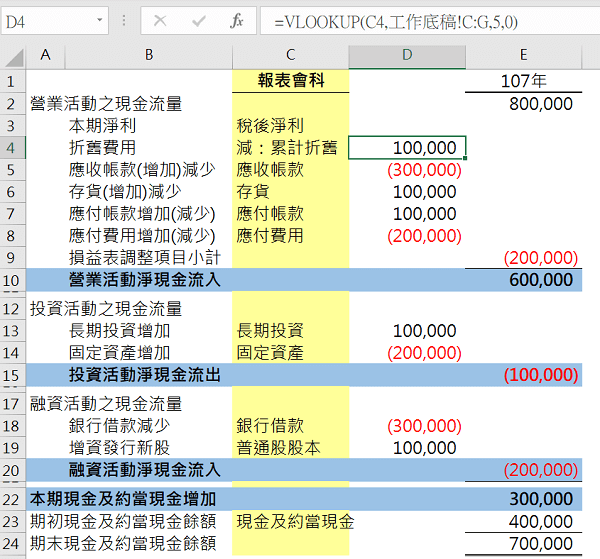Click the 稅後淨利 cell

[x=290, y=125]
